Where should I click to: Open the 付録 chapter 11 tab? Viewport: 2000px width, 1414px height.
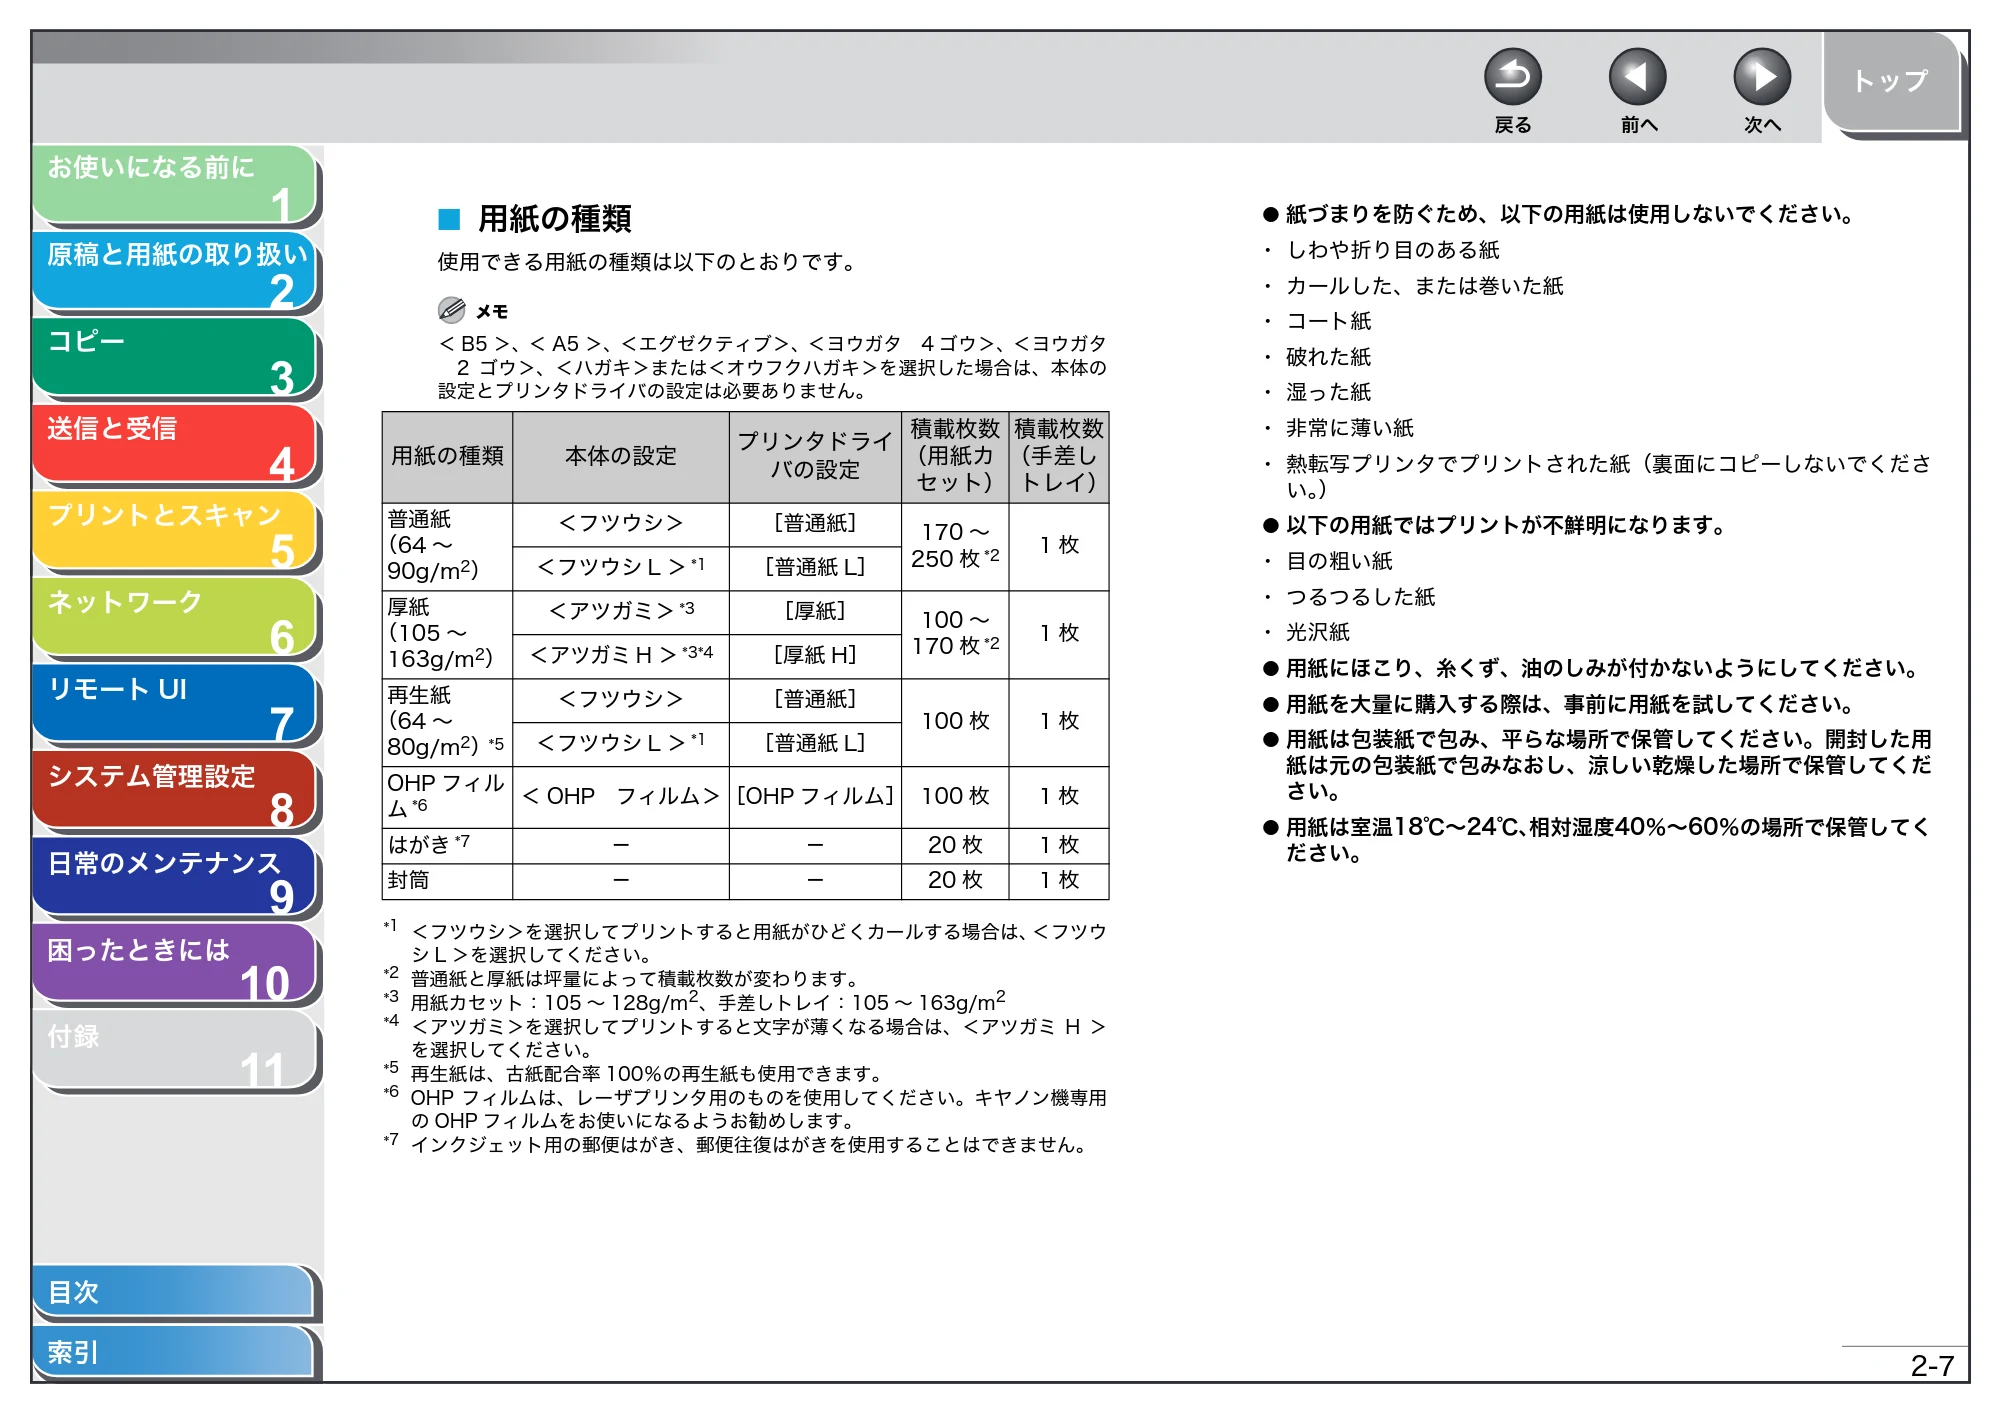coord(175,1052)
